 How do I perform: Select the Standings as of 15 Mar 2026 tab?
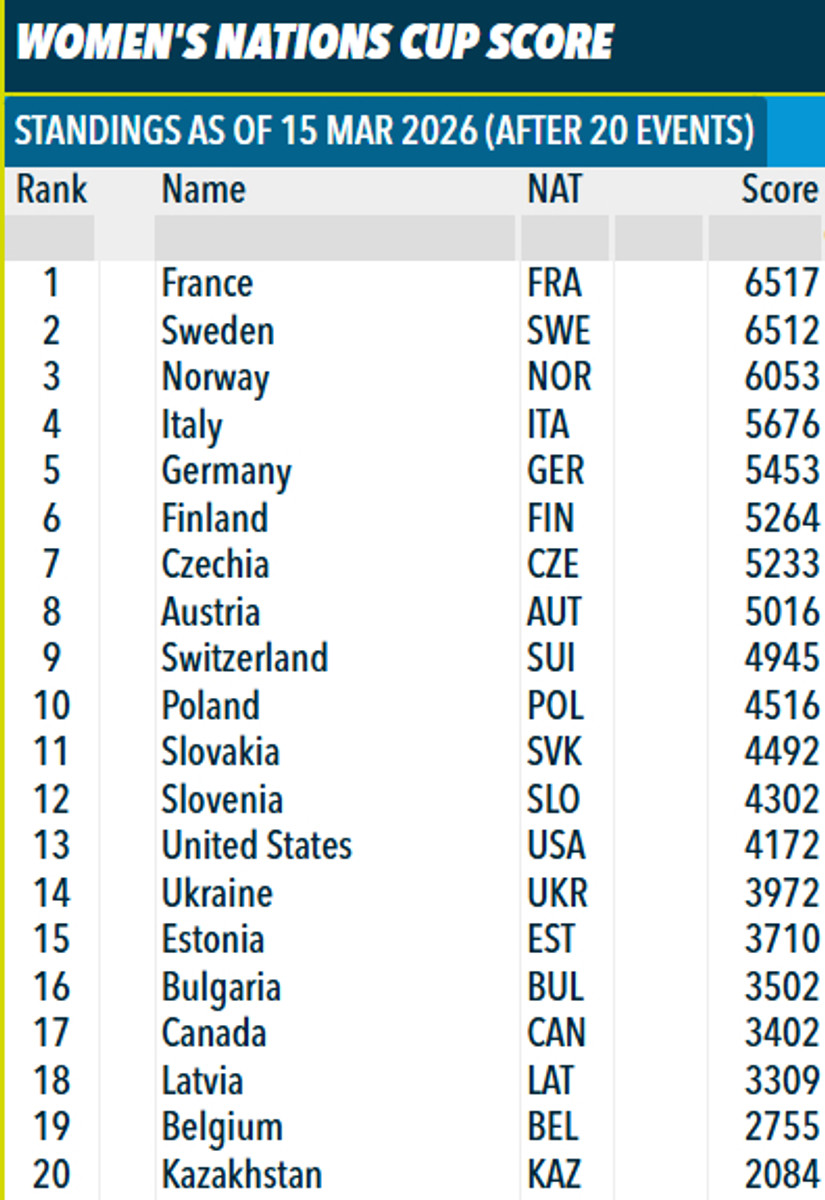pos(385,131)
